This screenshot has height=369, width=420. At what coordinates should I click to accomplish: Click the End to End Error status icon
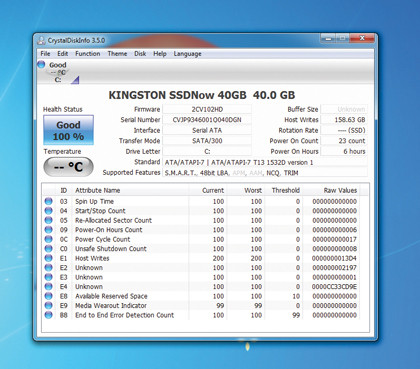click(49, 315)
